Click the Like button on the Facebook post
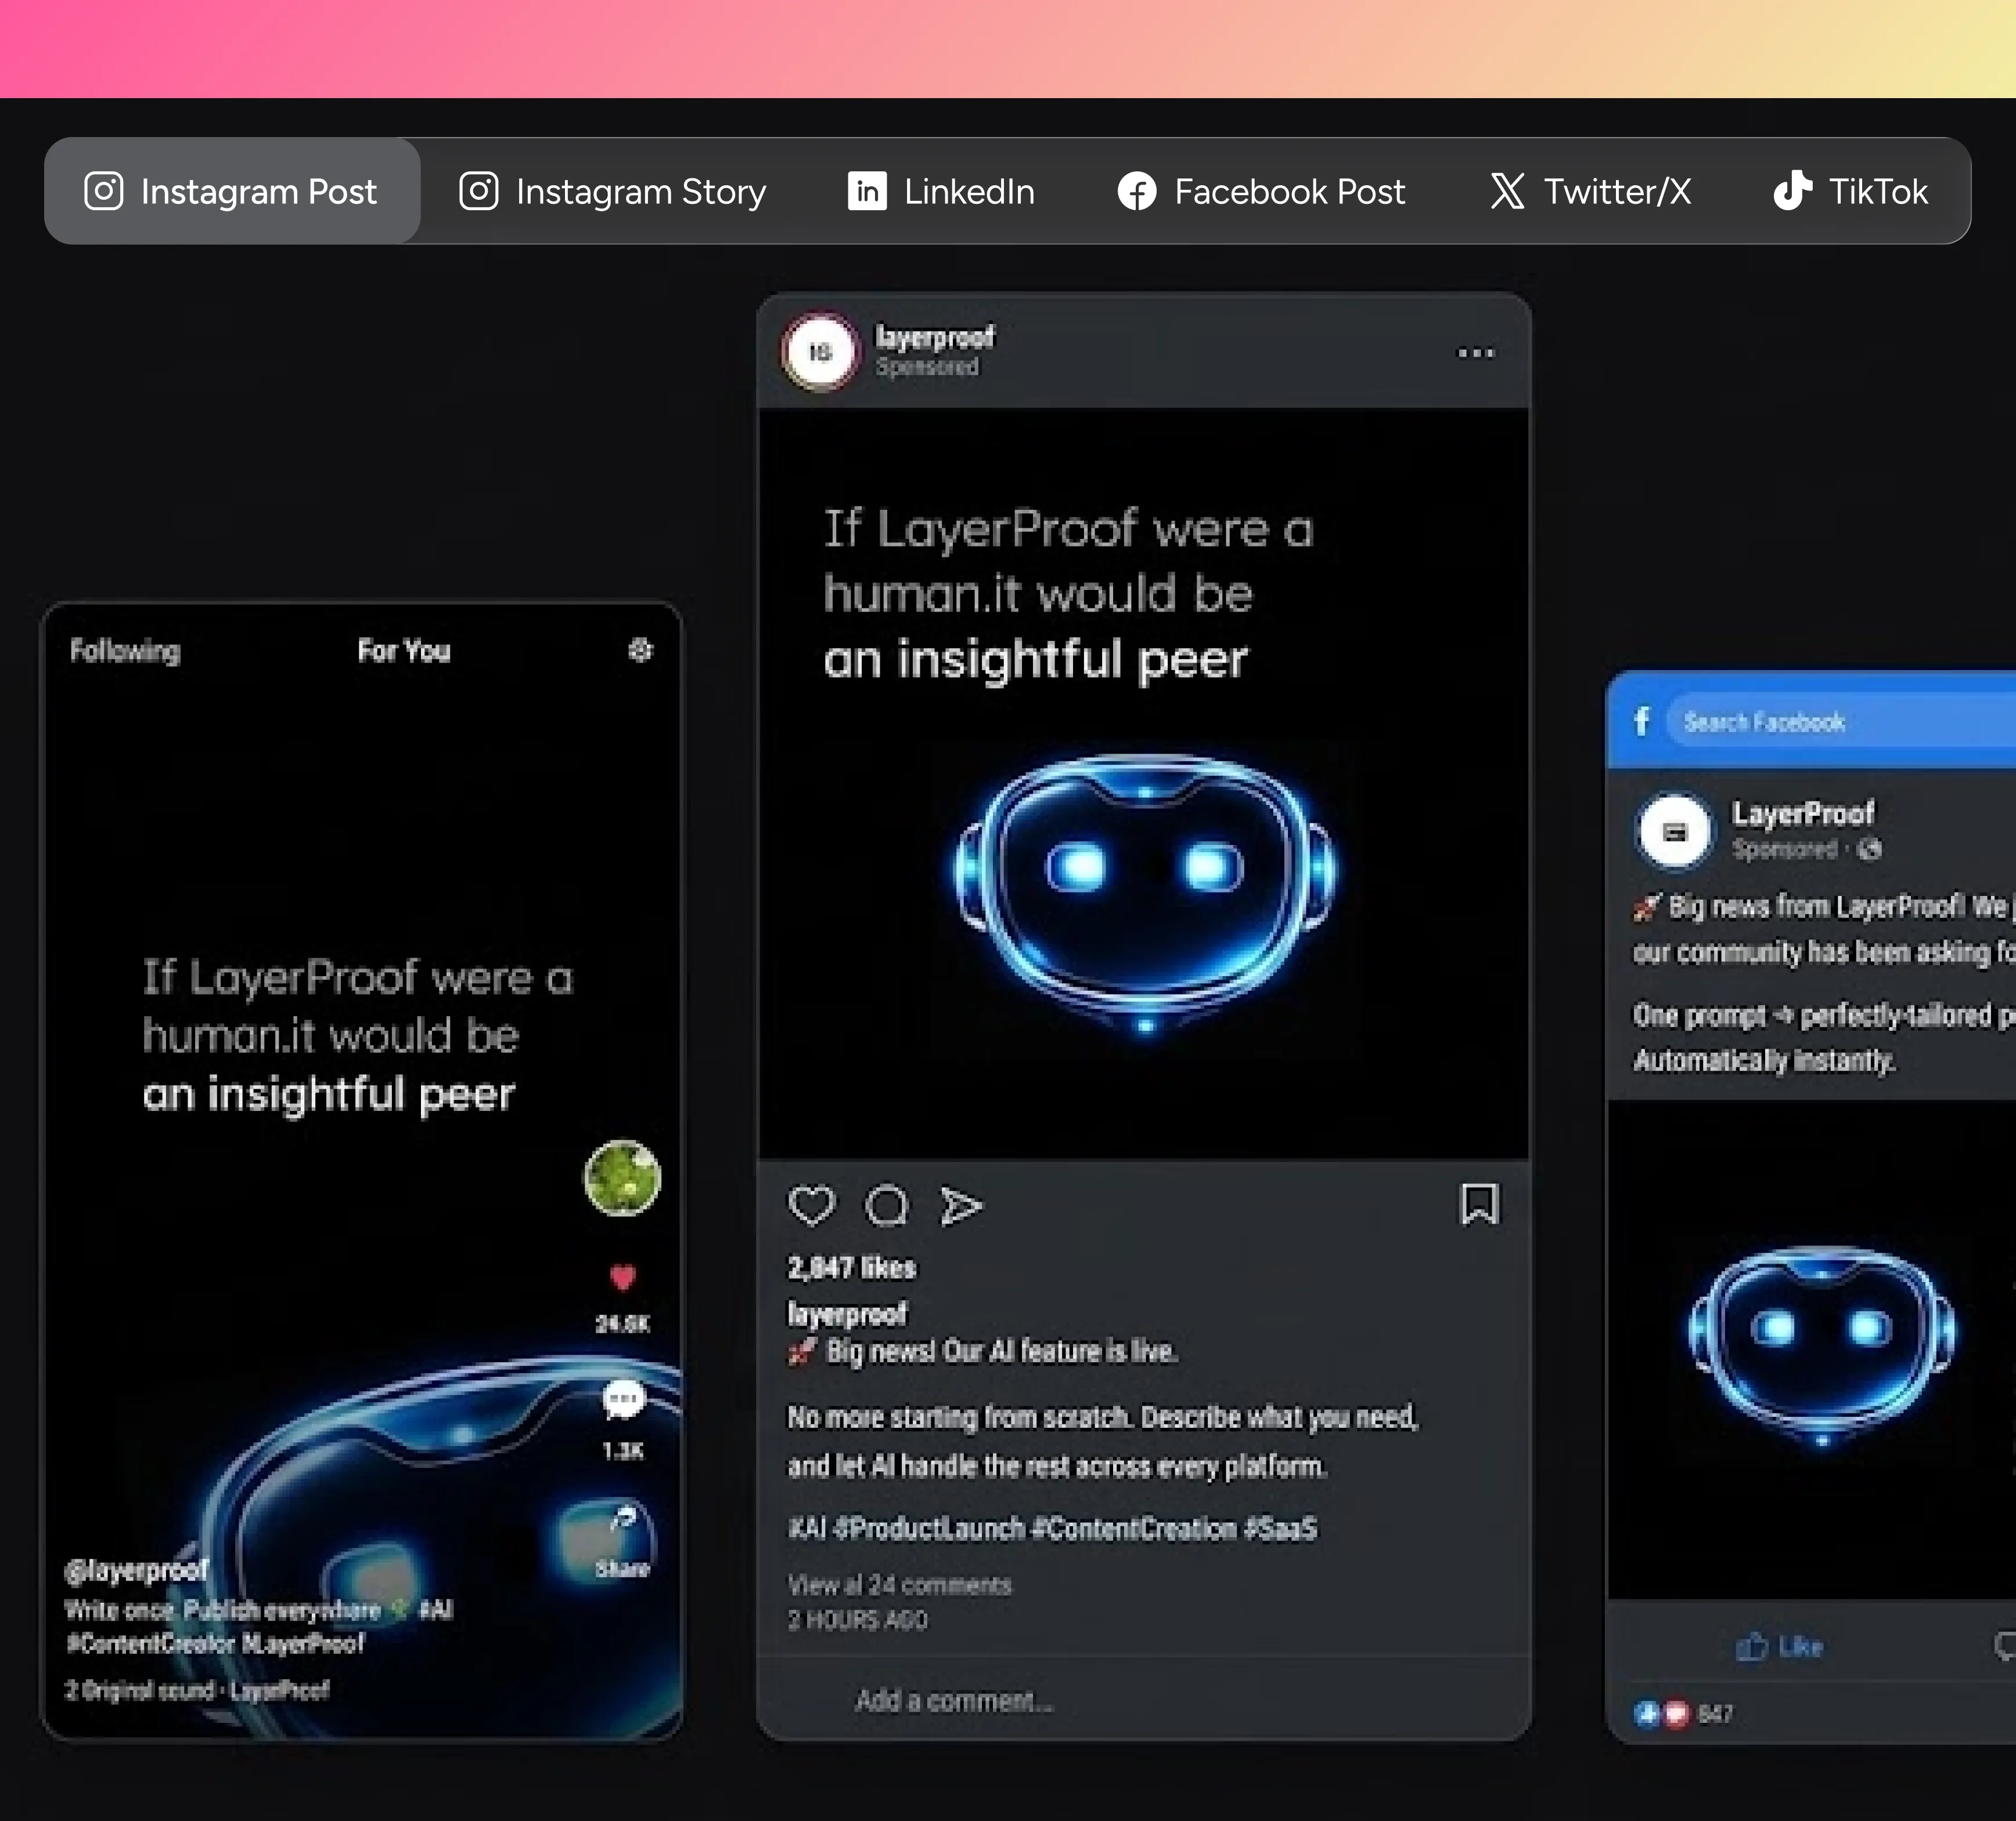 click(x=1780, y=1647)
